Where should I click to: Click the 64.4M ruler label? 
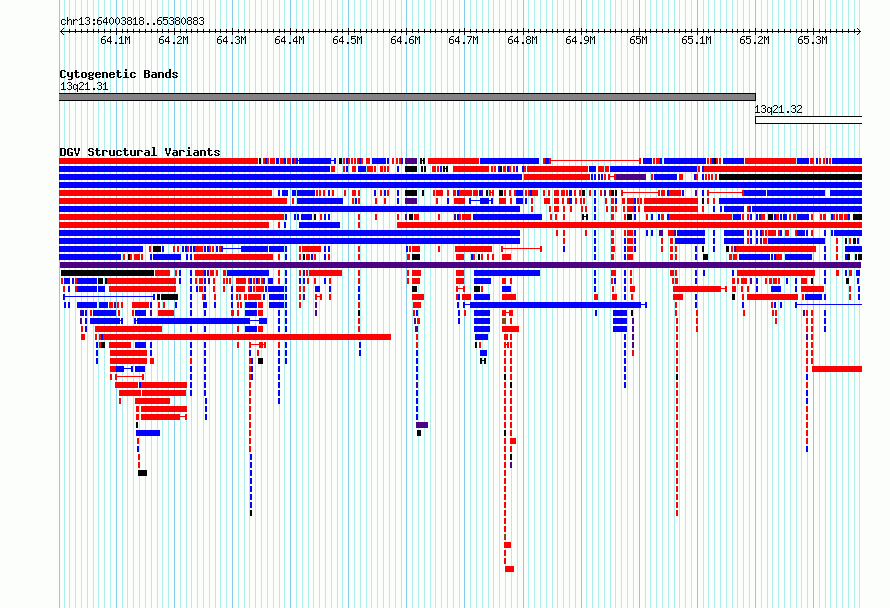pos(289,40)
